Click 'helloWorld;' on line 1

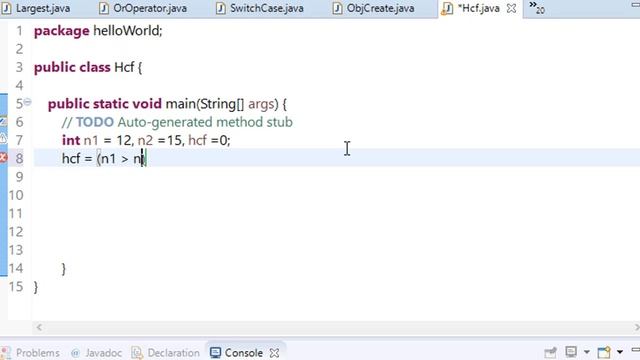click(128, 31)
